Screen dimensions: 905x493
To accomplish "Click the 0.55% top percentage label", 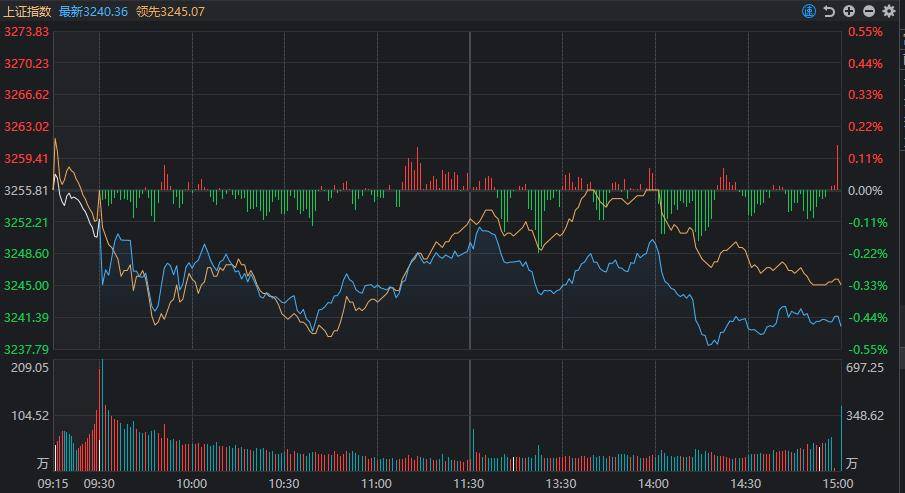I will [x=865, y=32].
